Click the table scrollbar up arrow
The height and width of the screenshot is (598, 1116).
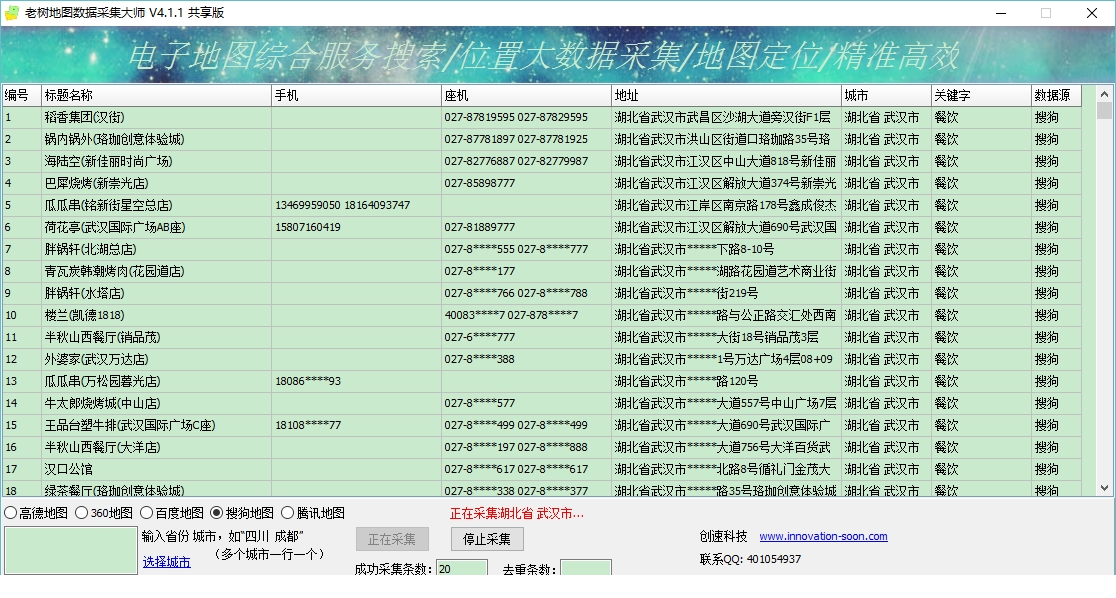click(1104, 93)
